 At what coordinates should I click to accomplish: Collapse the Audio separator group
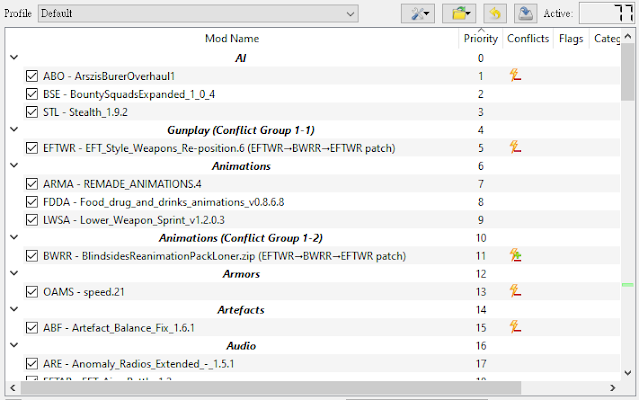(x=14, y=345)
